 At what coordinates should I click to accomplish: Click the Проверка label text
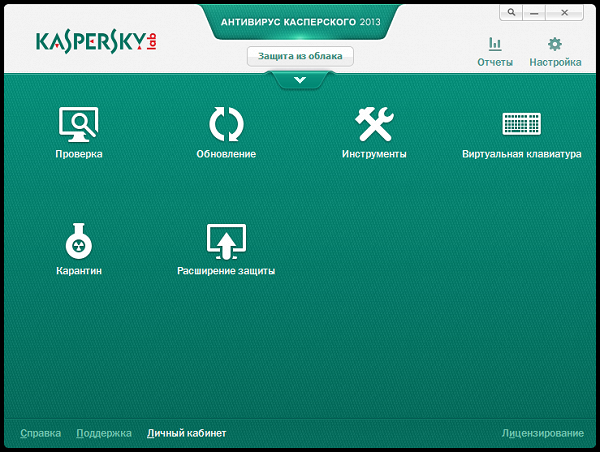tap(79, 154)
